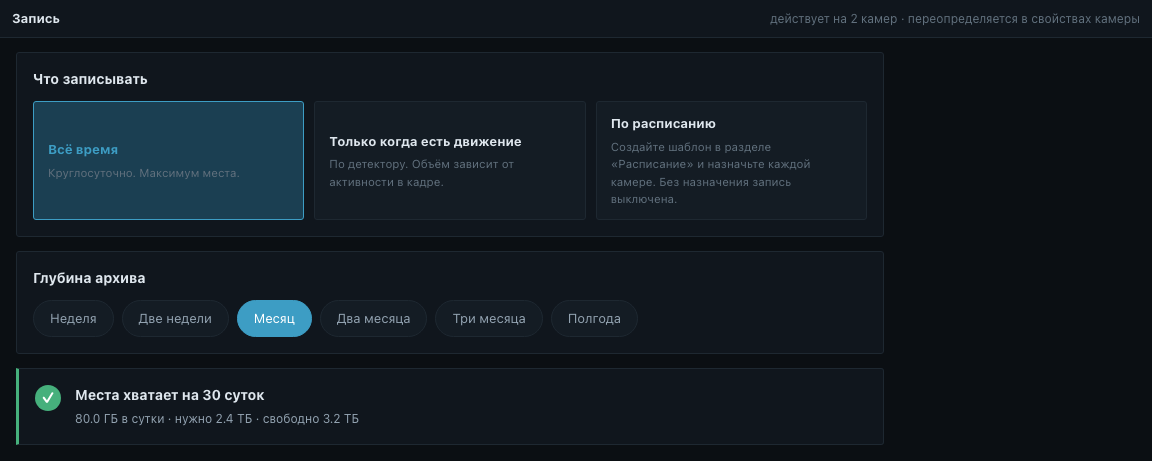
Task: Click the "Что записывать" panel heading
Action: coord(90,79)
